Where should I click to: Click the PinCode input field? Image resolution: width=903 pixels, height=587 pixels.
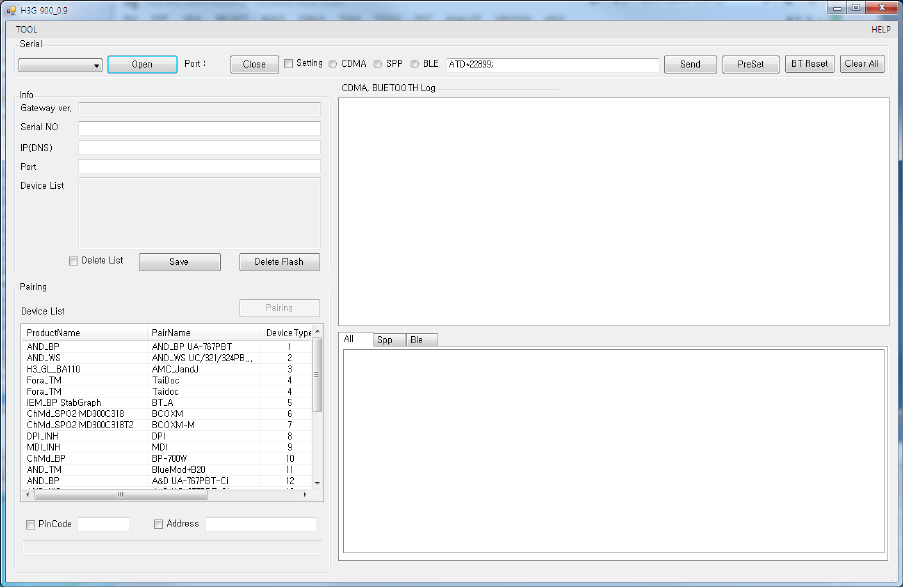point(104,524)
